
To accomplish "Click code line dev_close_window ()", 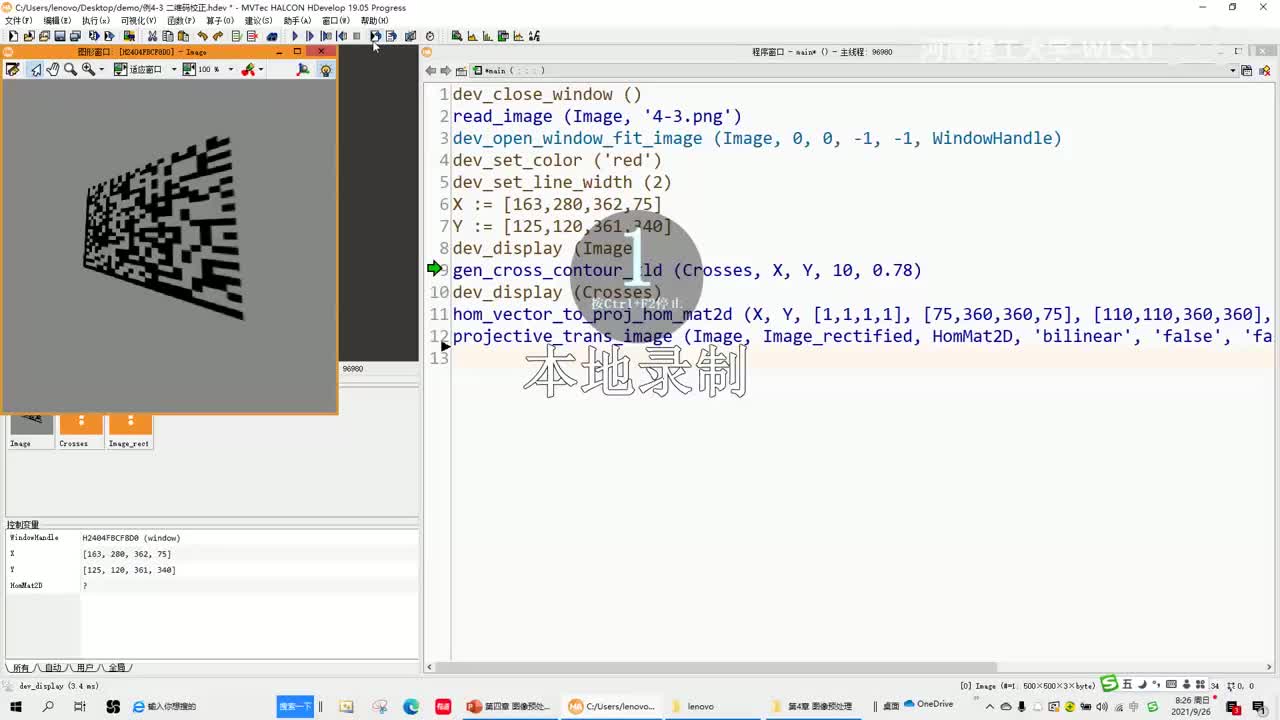I will [x=547, y=94].
